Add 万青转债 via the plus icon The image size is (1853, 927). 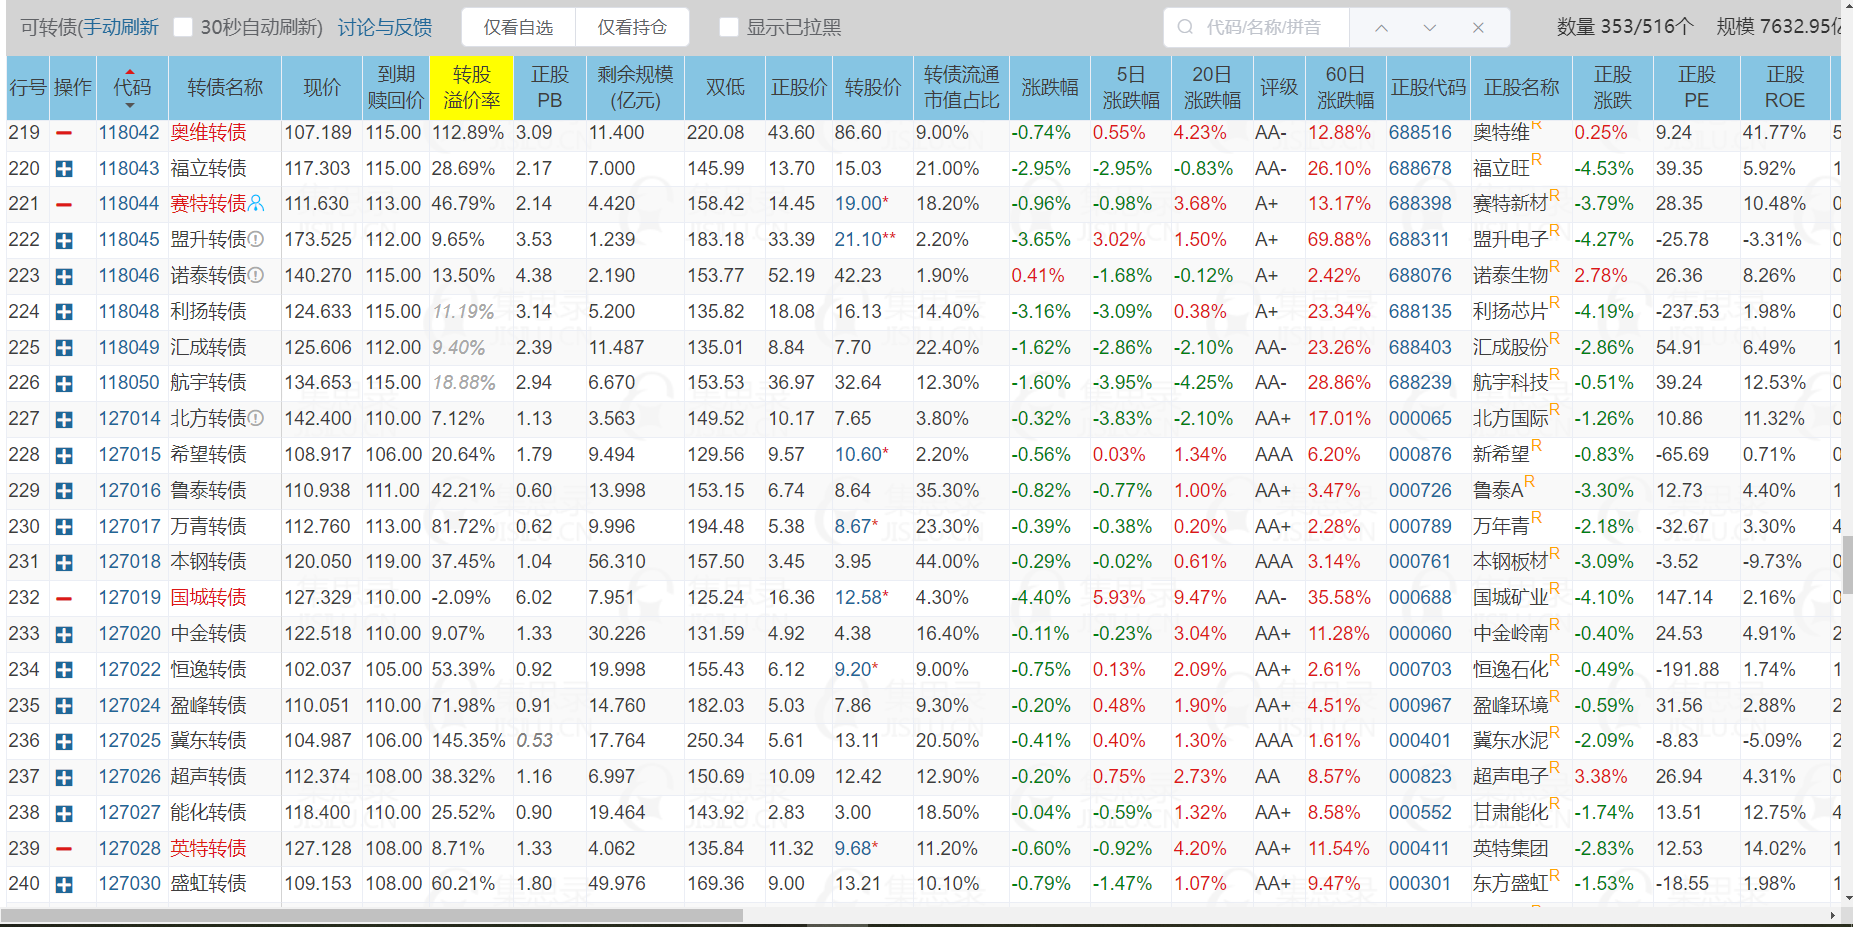click(x=64, y=527)
